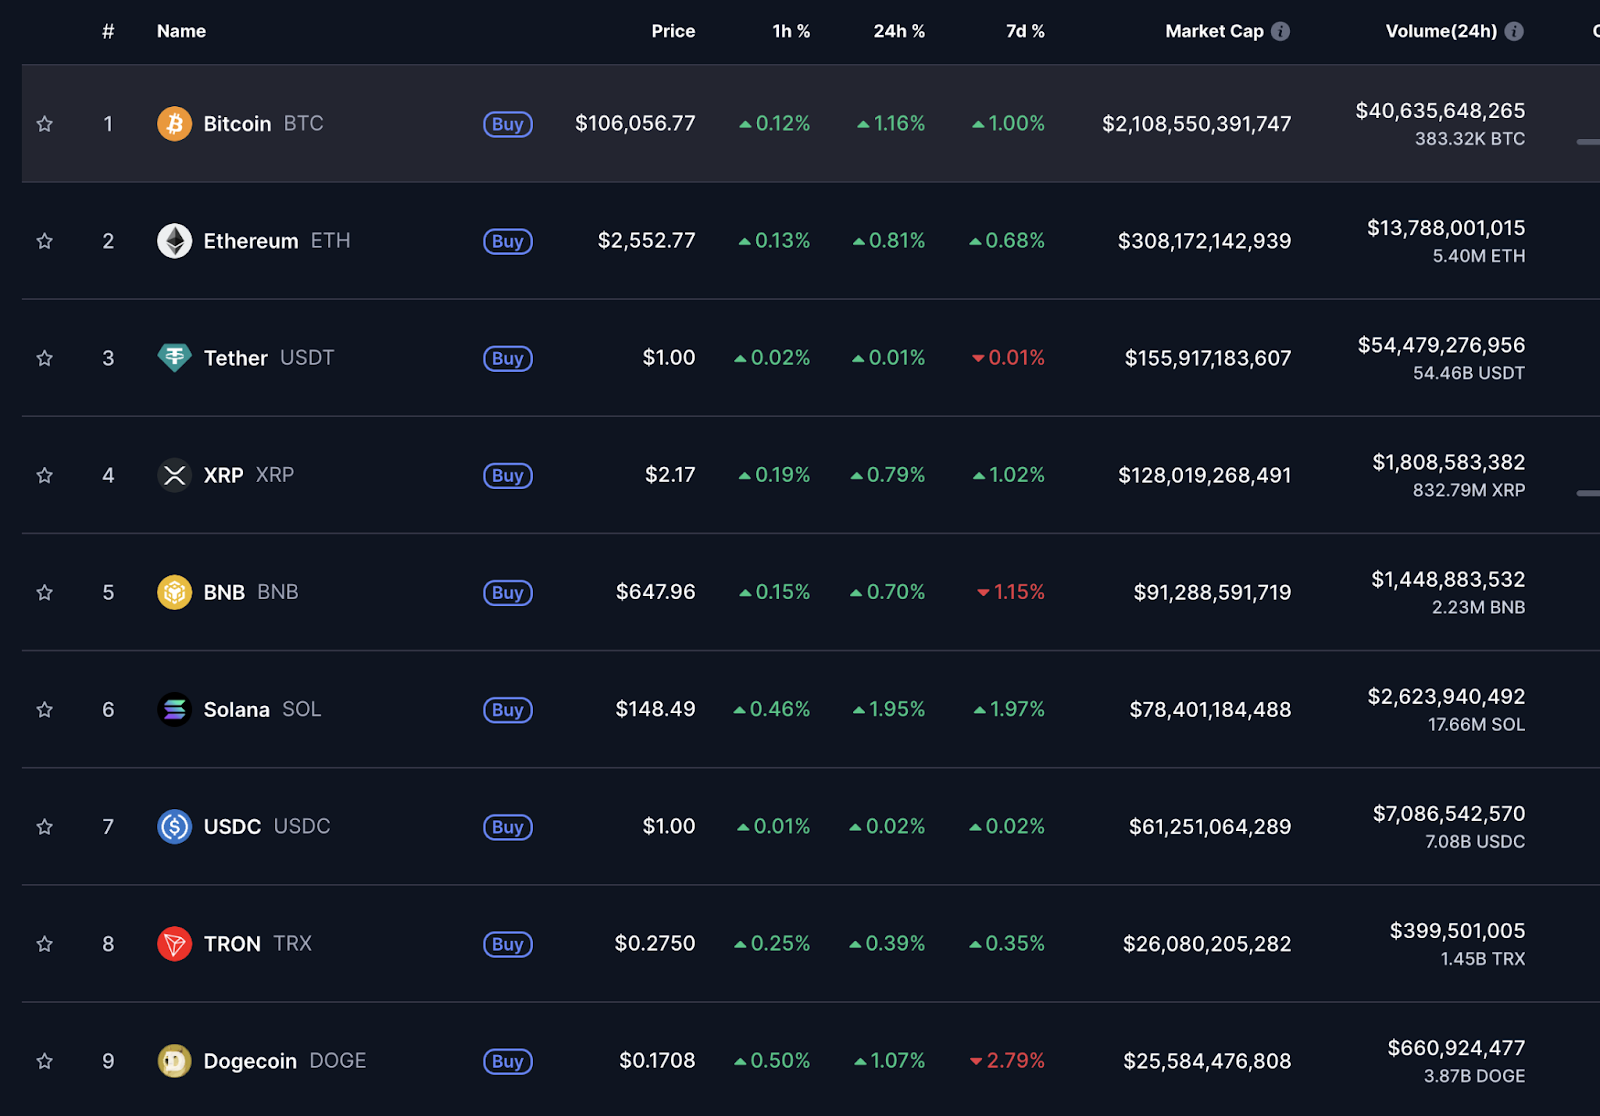Image resolution: width=1600 pixels, height=1116 pixels.
Task: Click Ethereum volume 5.40M ETH
Action: tap(1479, 256)
